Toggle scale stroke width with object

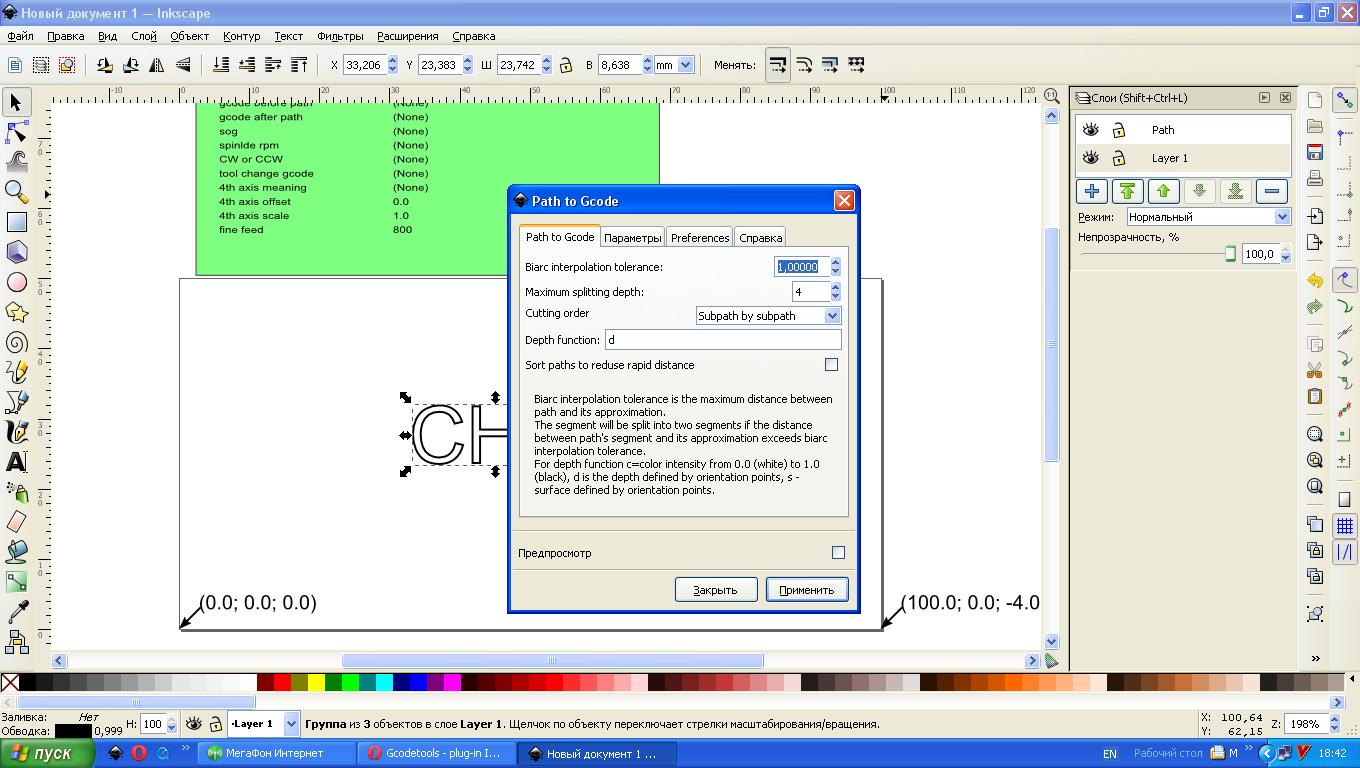(777, 65)
